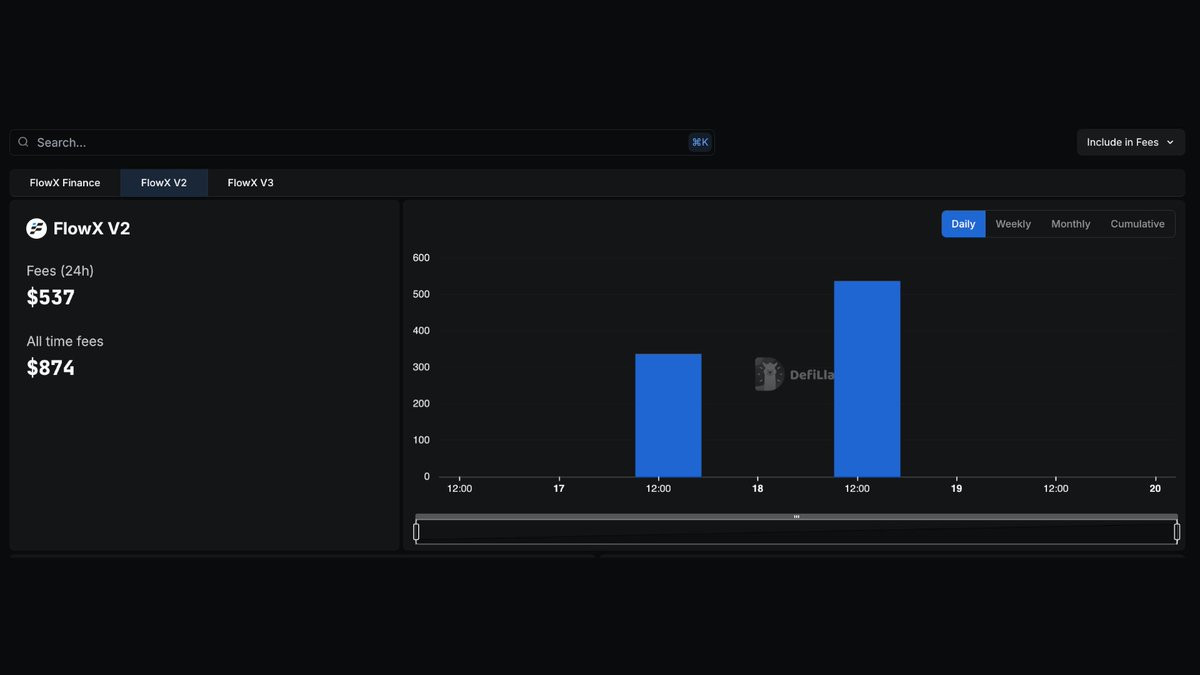The width and height of the screenshot is (1200, 675).
Task: Click the right zoom range handle
Action: tap(1177, 532)
